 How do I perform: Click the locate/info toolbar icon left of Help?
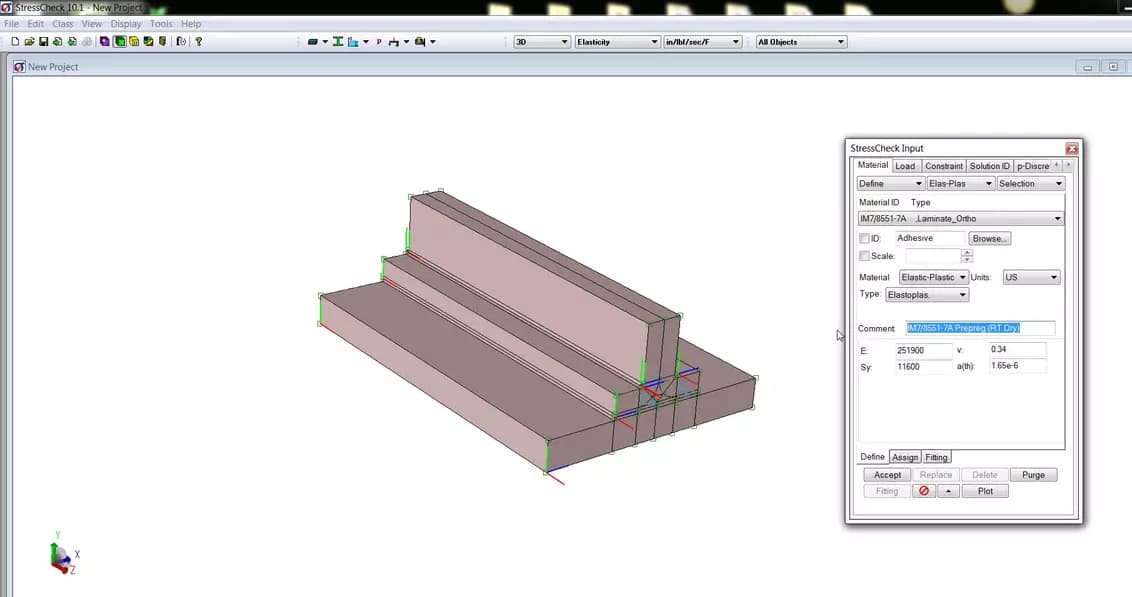[181, 42]
